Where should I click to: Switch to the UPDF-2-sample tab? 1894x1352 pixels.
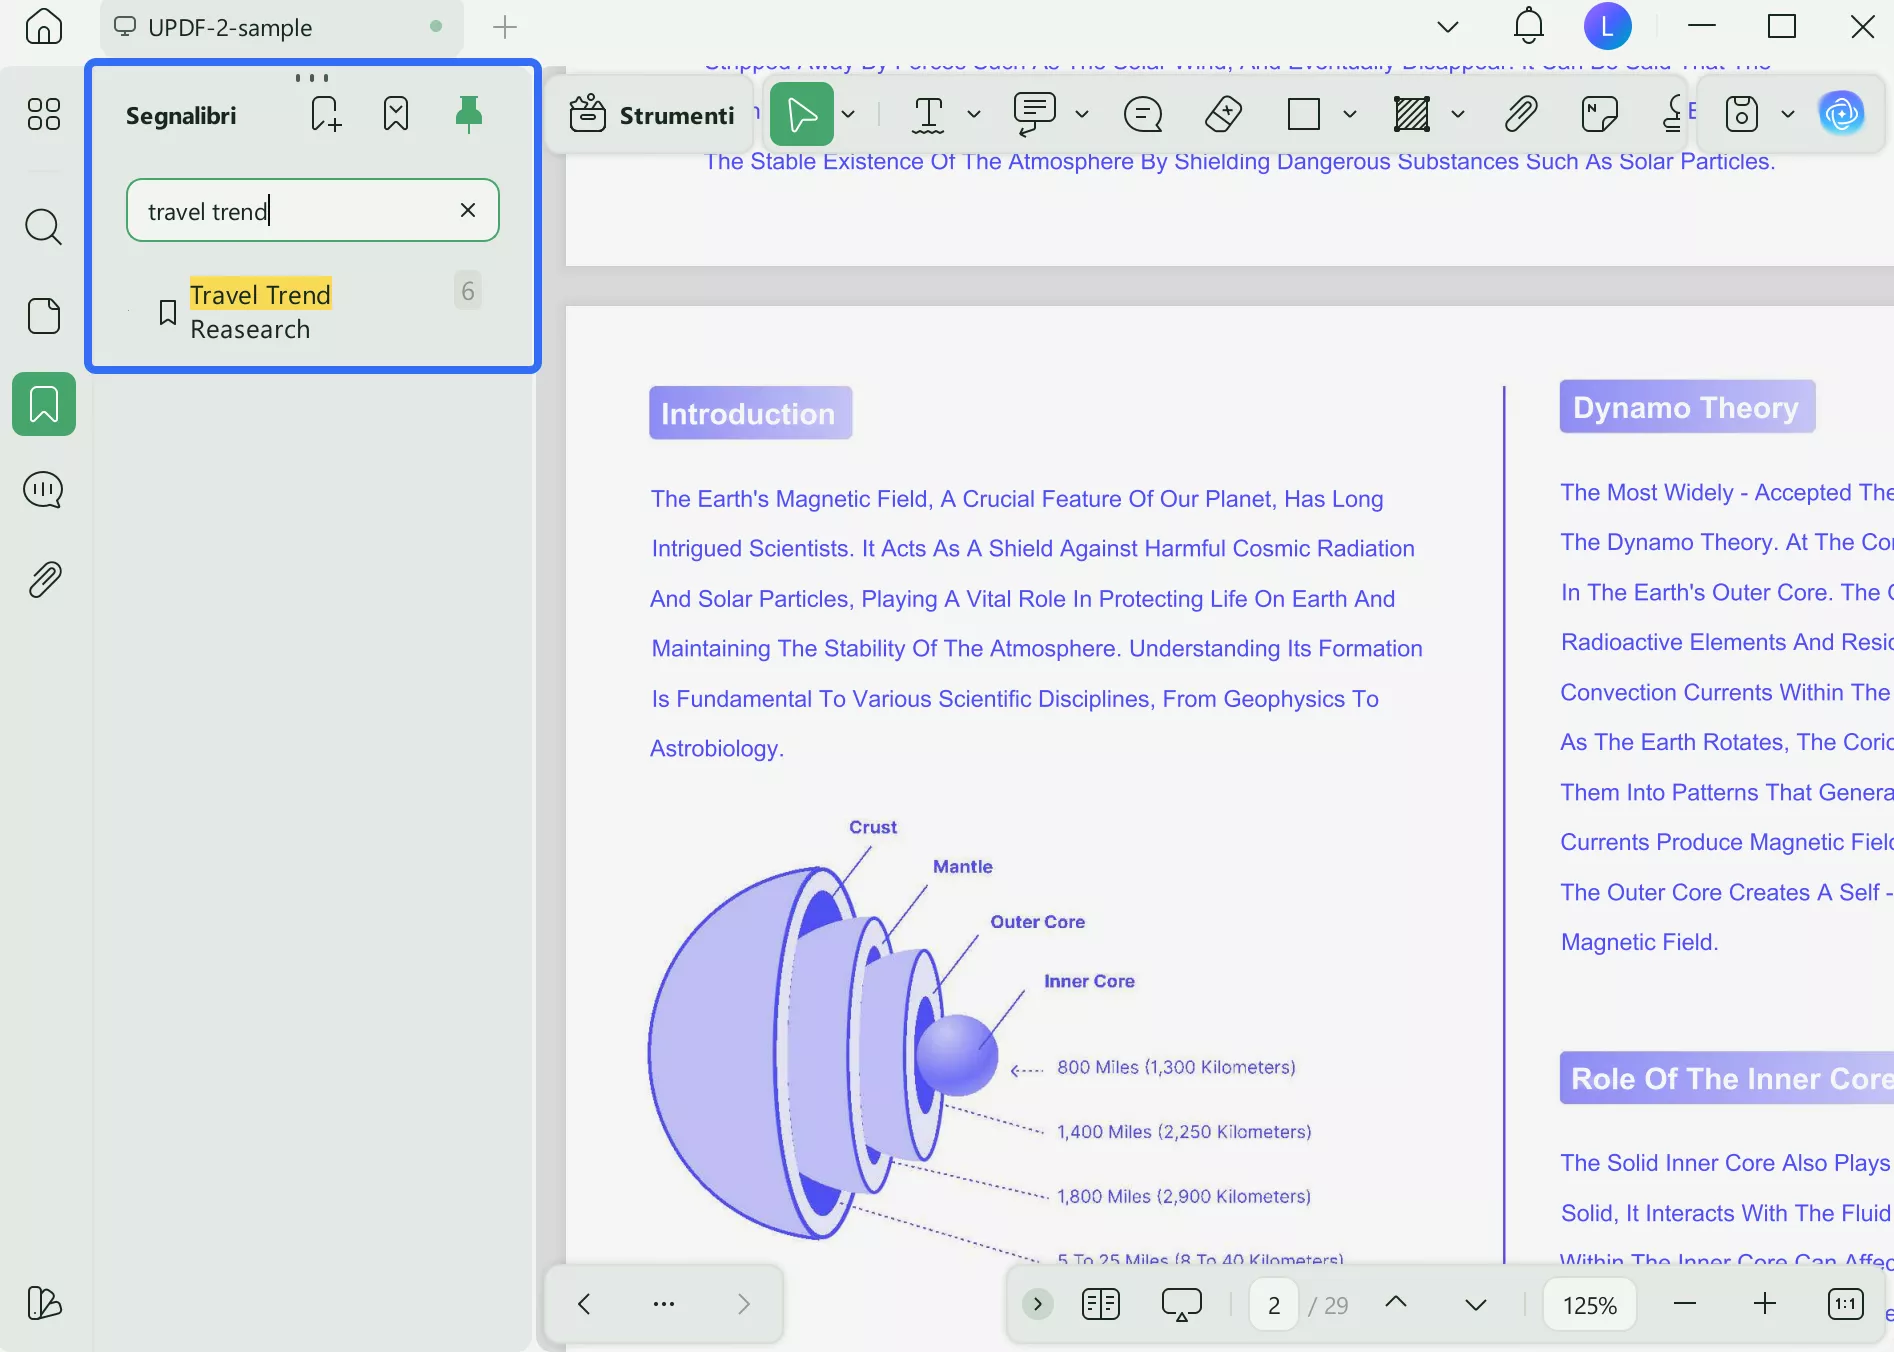point(230,27)
